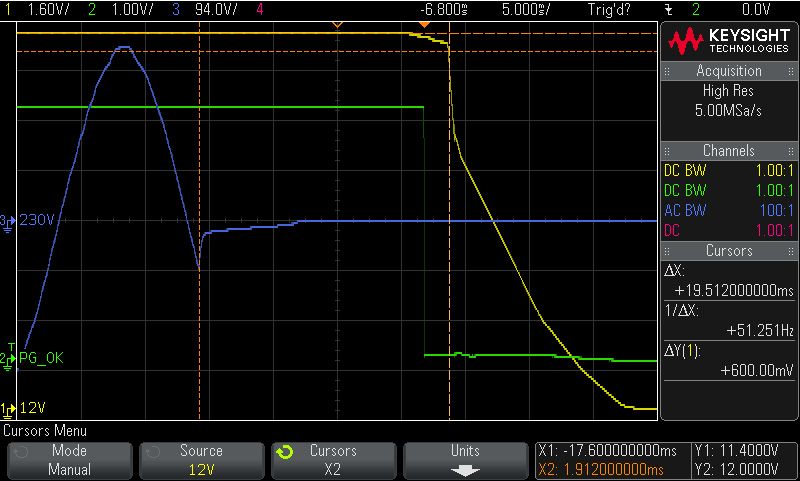800x481 pixels.
Task: Click the peak of the blue 230V waveform
Action: 125,47
